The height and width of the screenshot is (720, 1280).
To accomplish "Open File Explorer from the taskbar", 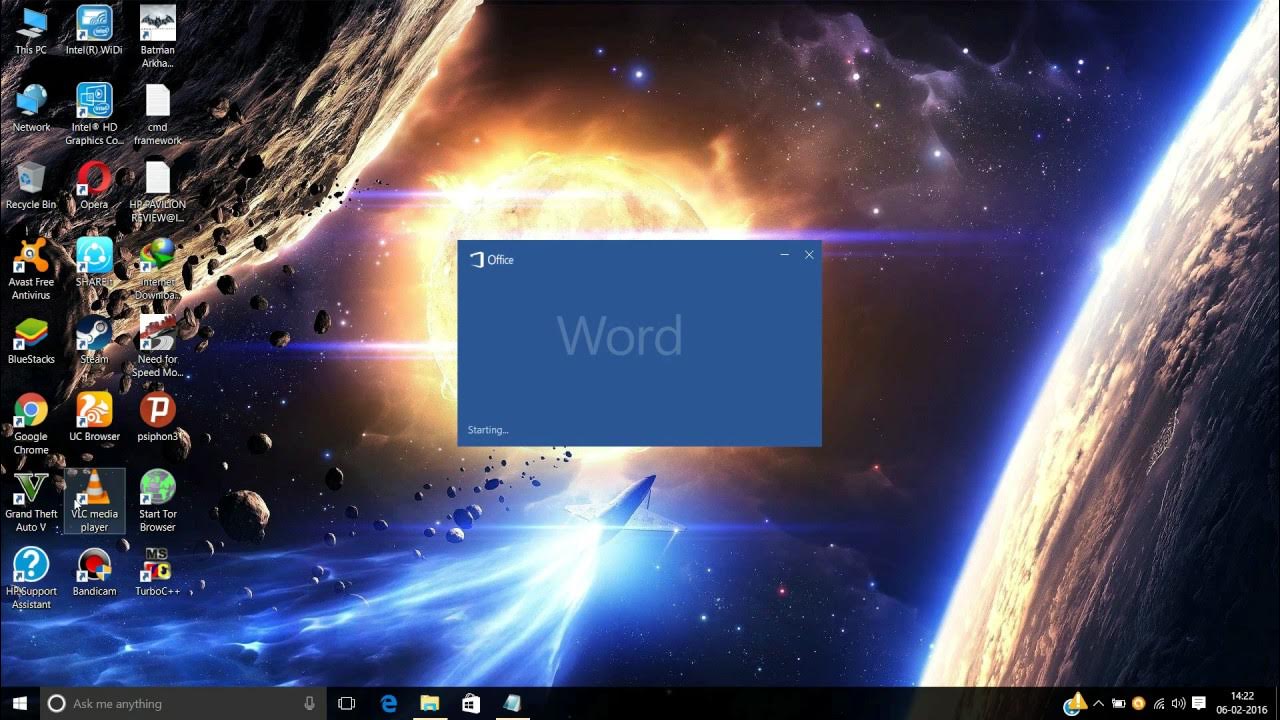I will coord(430,704).
